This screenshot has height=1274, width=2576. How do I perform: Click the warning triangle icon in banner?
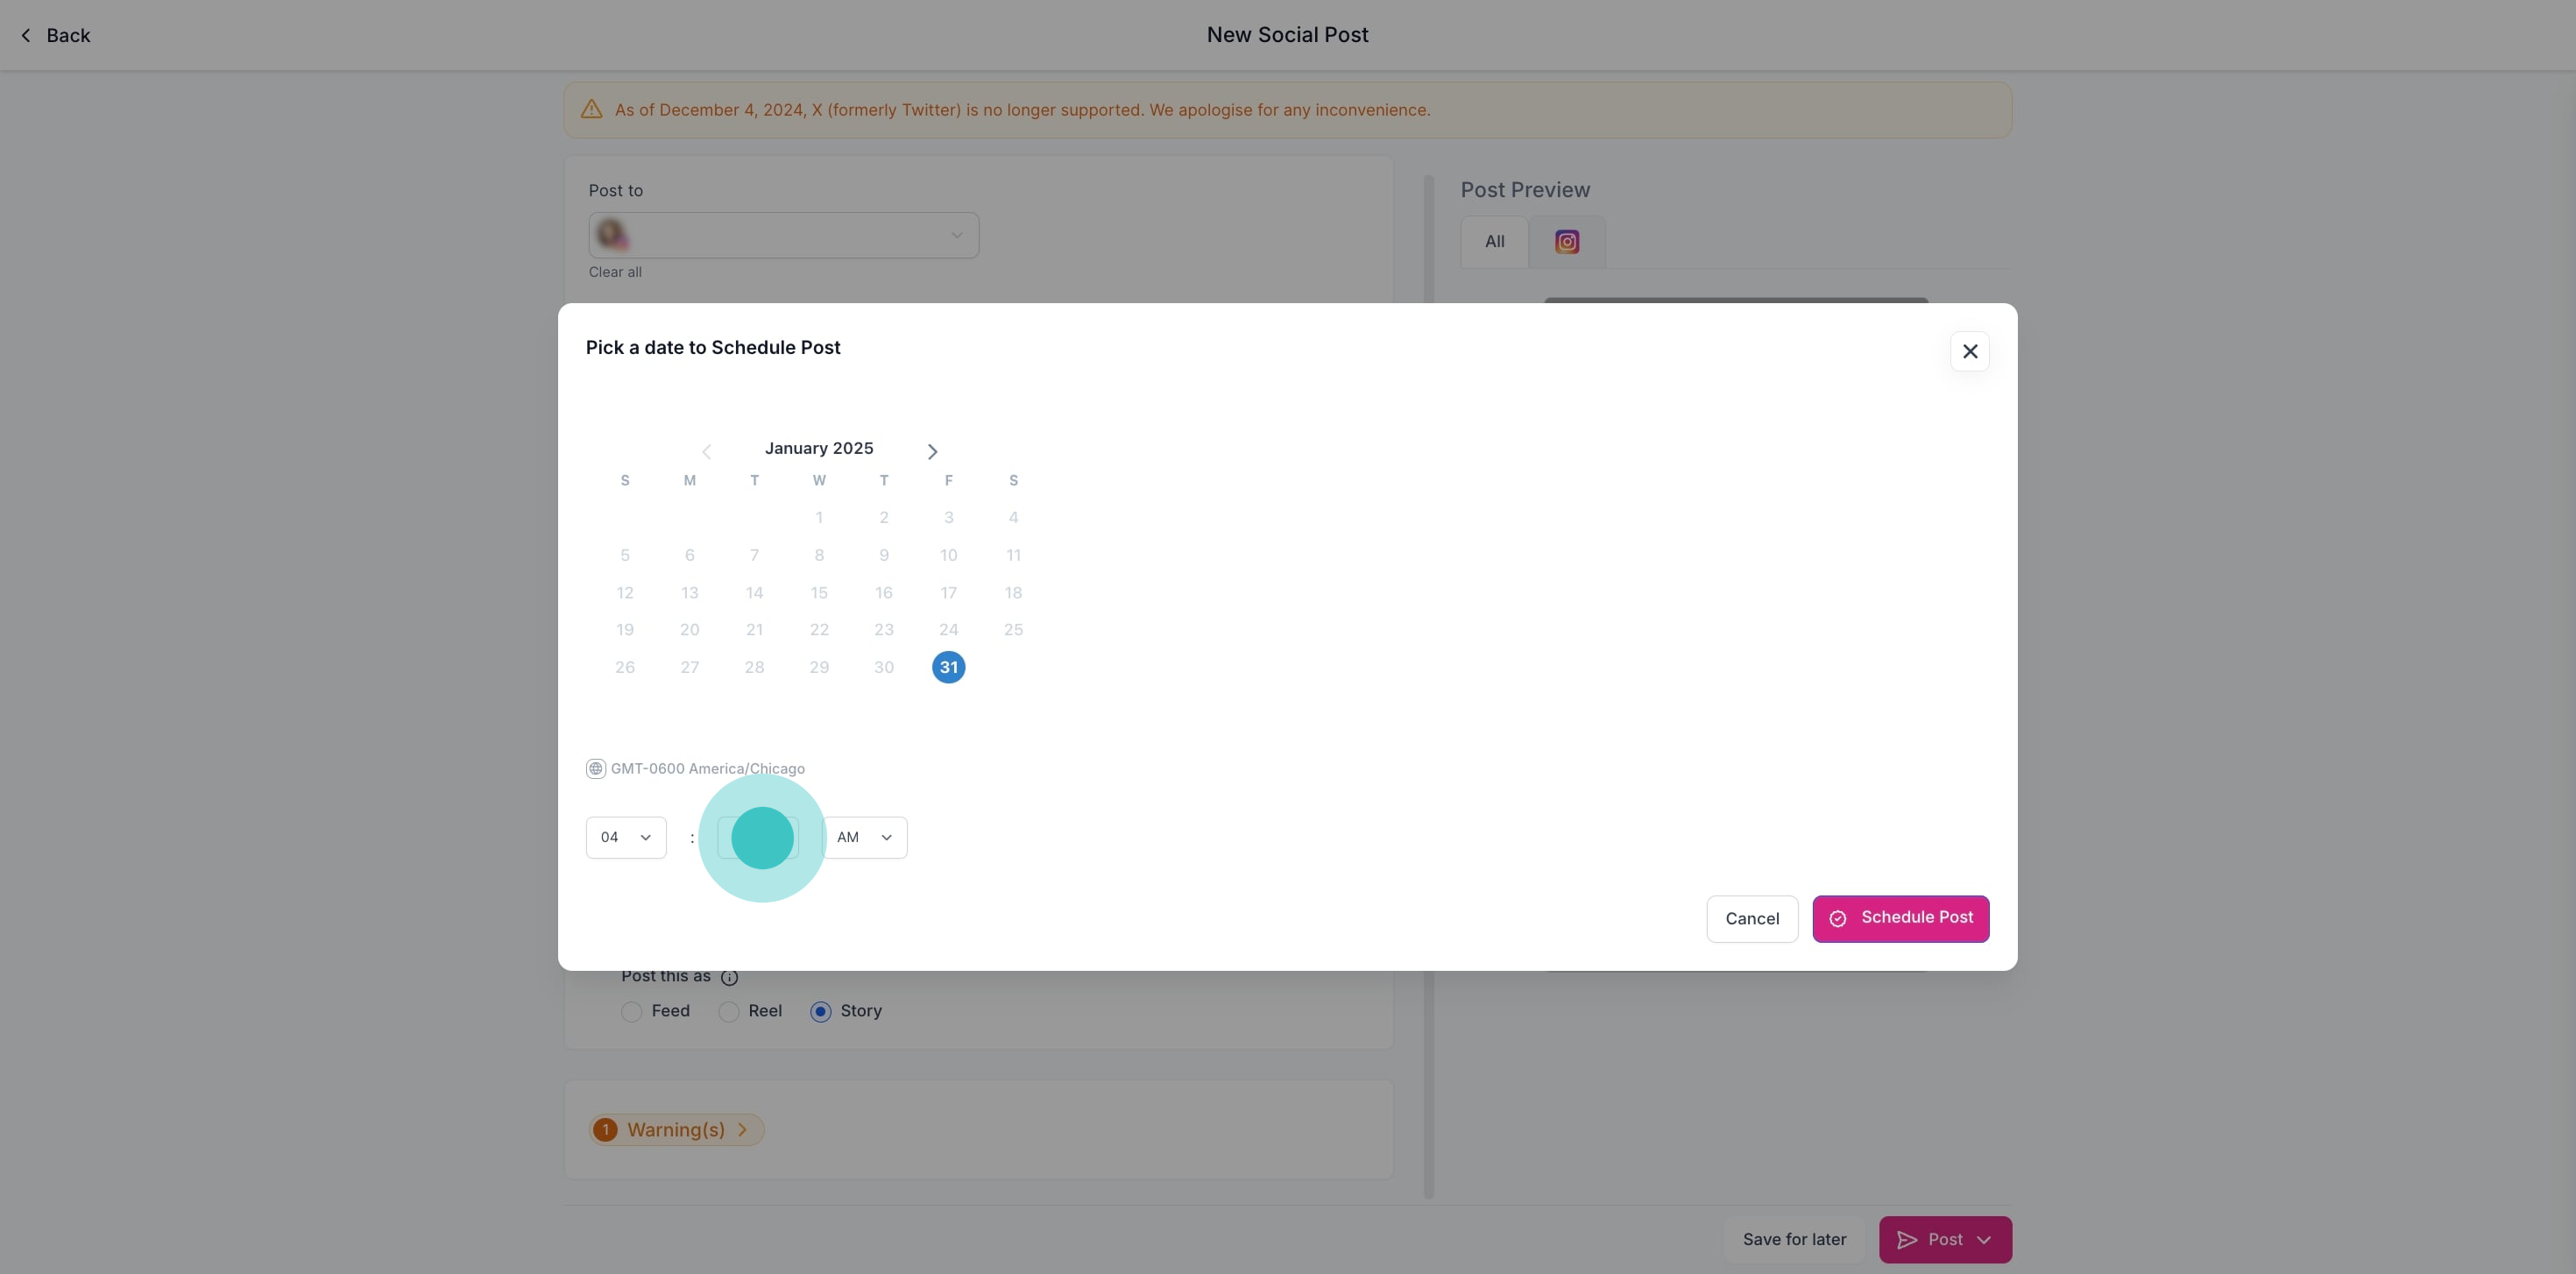pyautogui.click(x=592, y=110)
